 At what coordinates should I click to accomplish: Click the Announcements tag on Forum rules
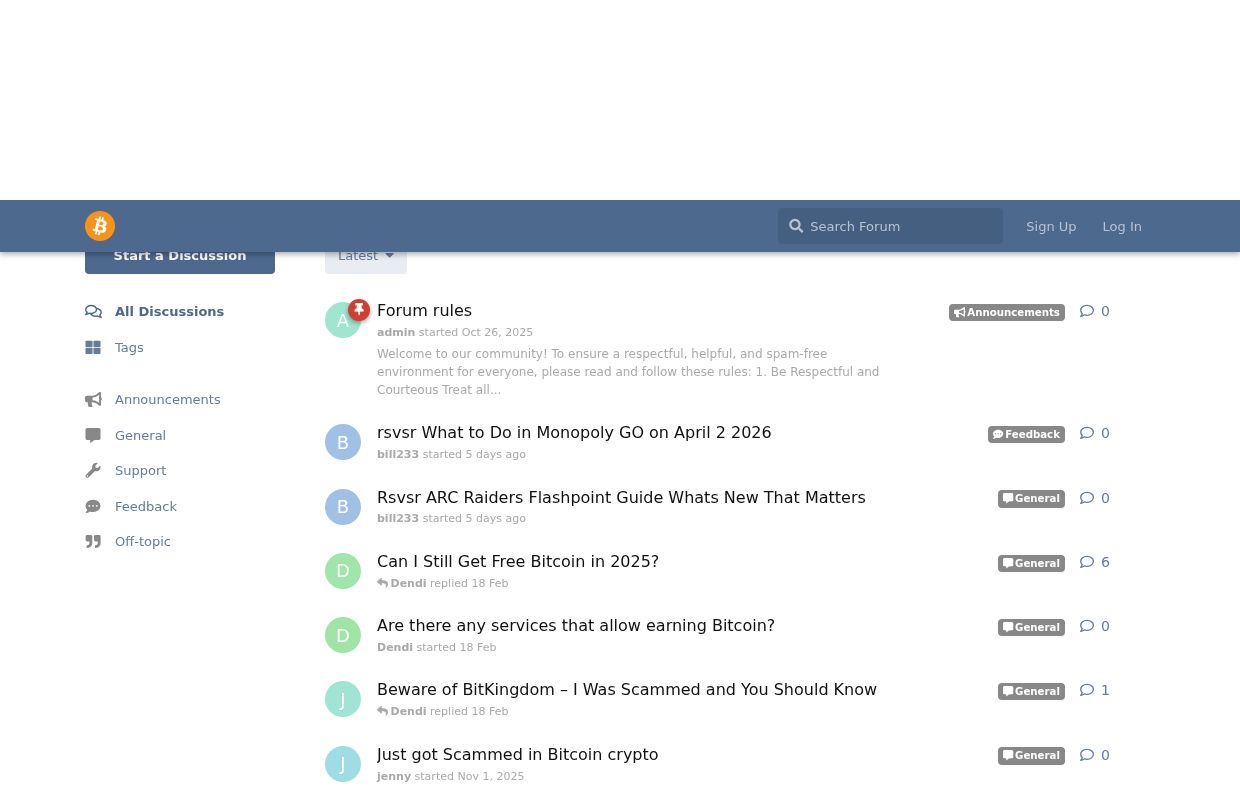click(x=1006, y=312)
